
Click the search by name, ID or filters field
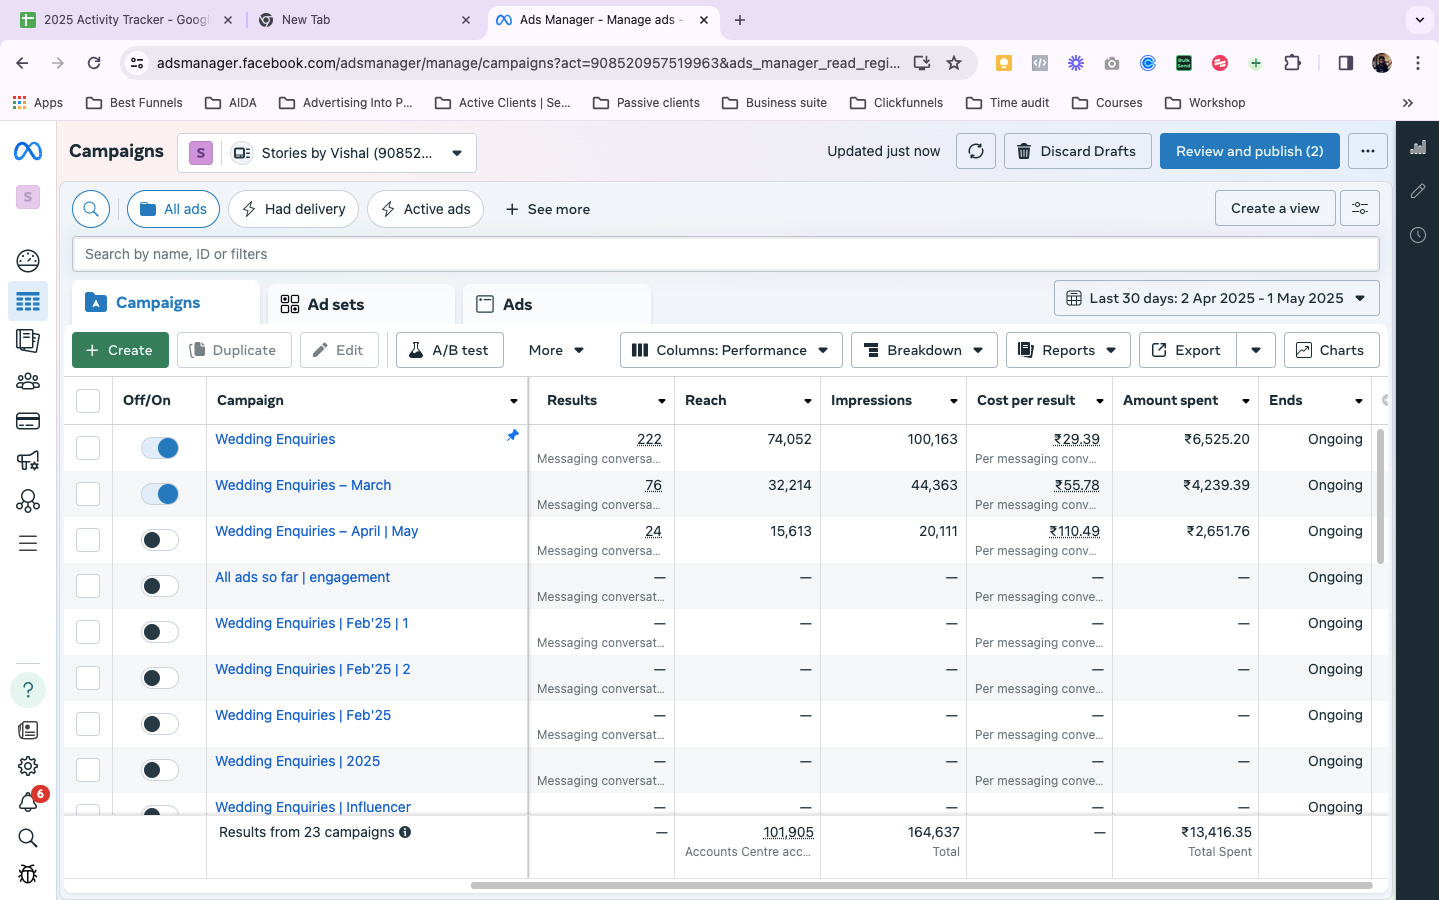point(725,254)
